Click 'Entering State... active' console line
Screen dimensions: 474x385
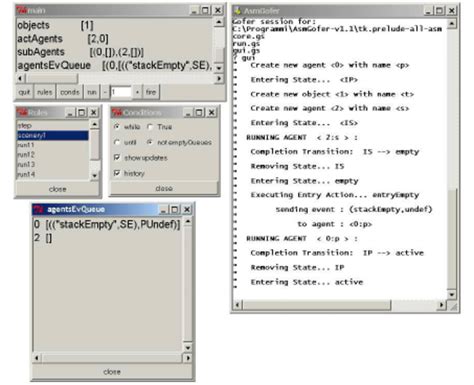[x=307, y=282]
